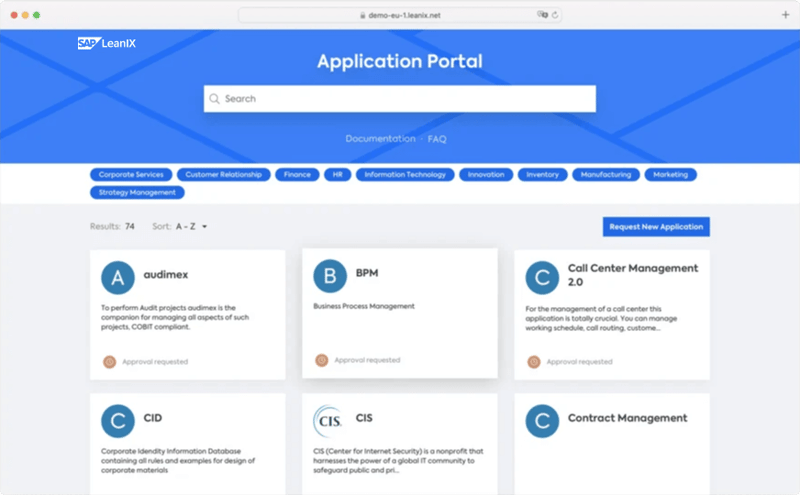Toggle the HR category filter
This screenshot has width=800, height=495.
(x=338, y=174)
